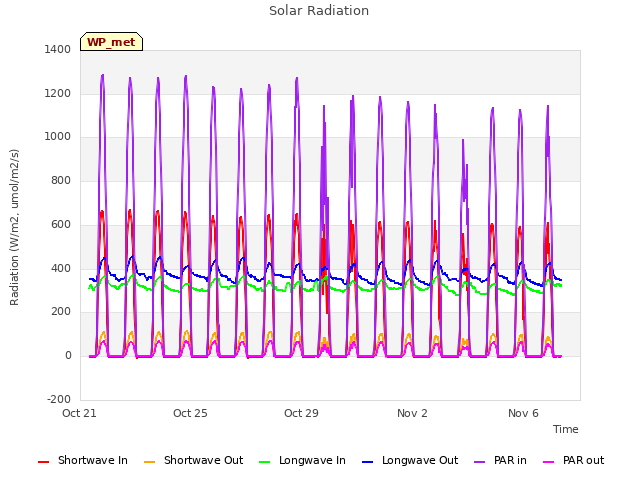Click the 0 y-axis tick label
The height and width of the screenshot is (480, 640).
tap(68, 356)
